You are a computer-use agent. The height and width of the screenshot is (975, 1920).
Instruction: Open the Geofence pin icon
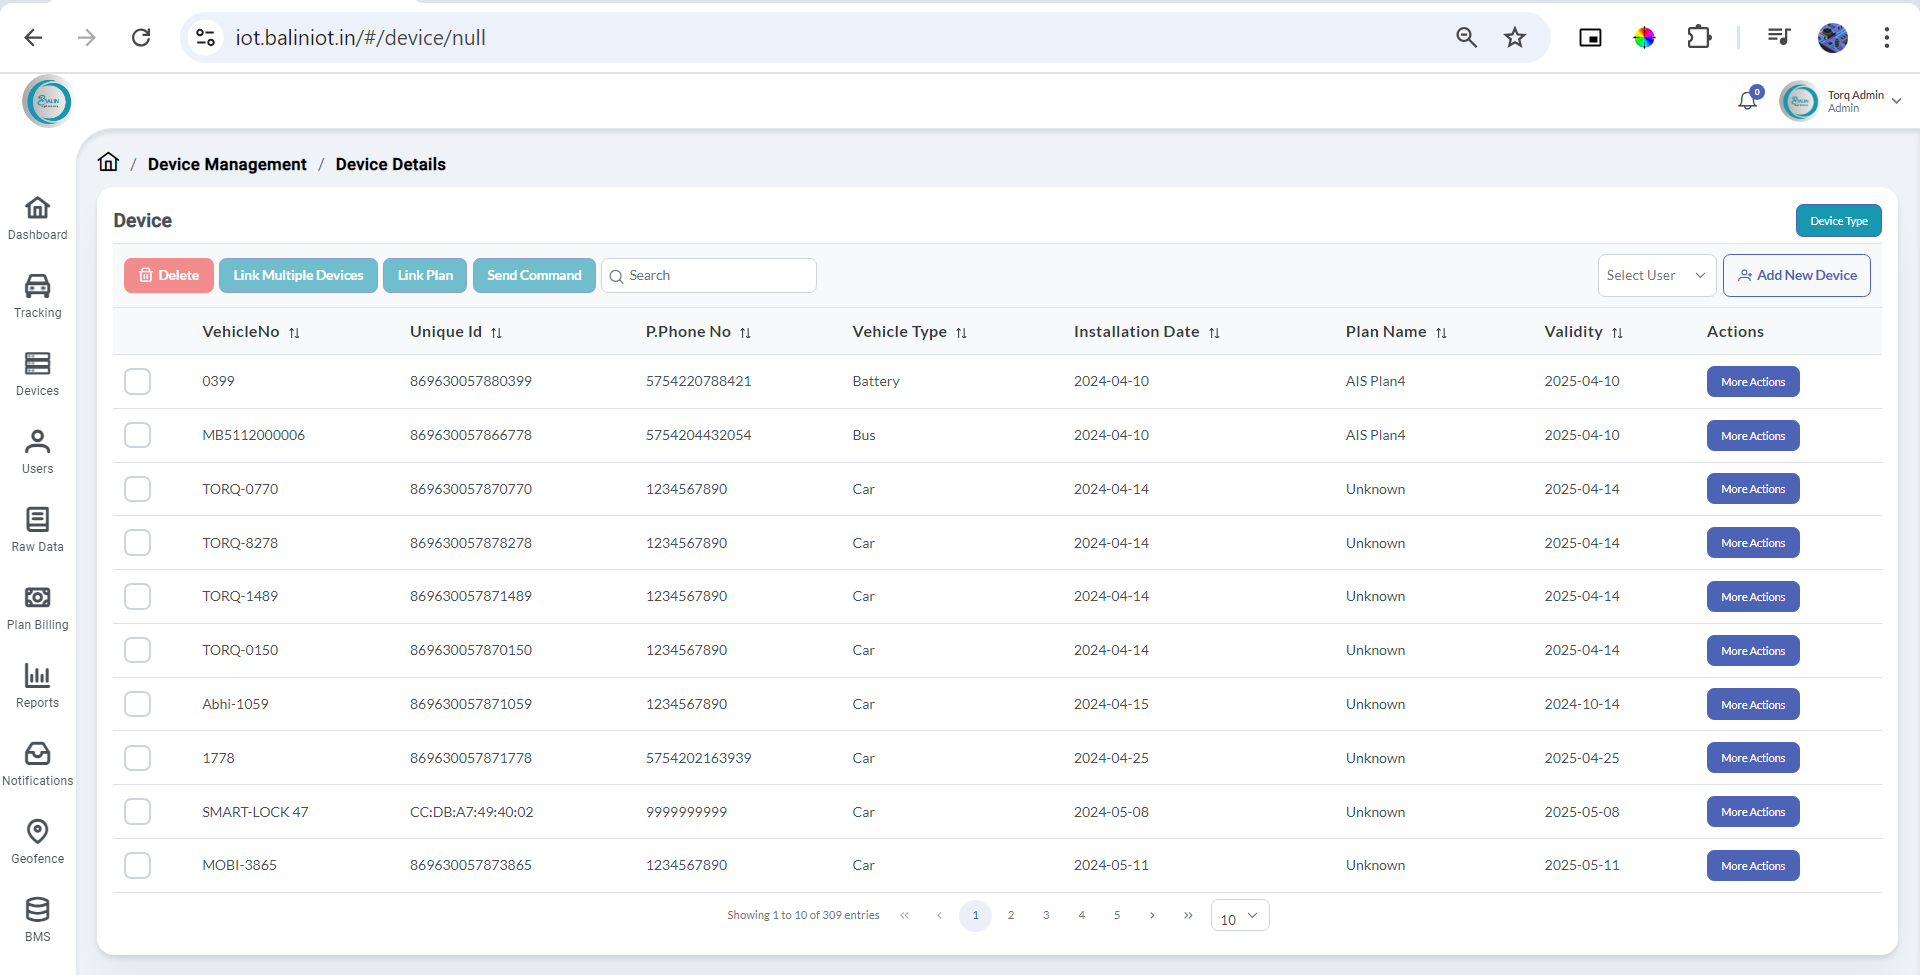pyautogui.click(x=37, y=832)
